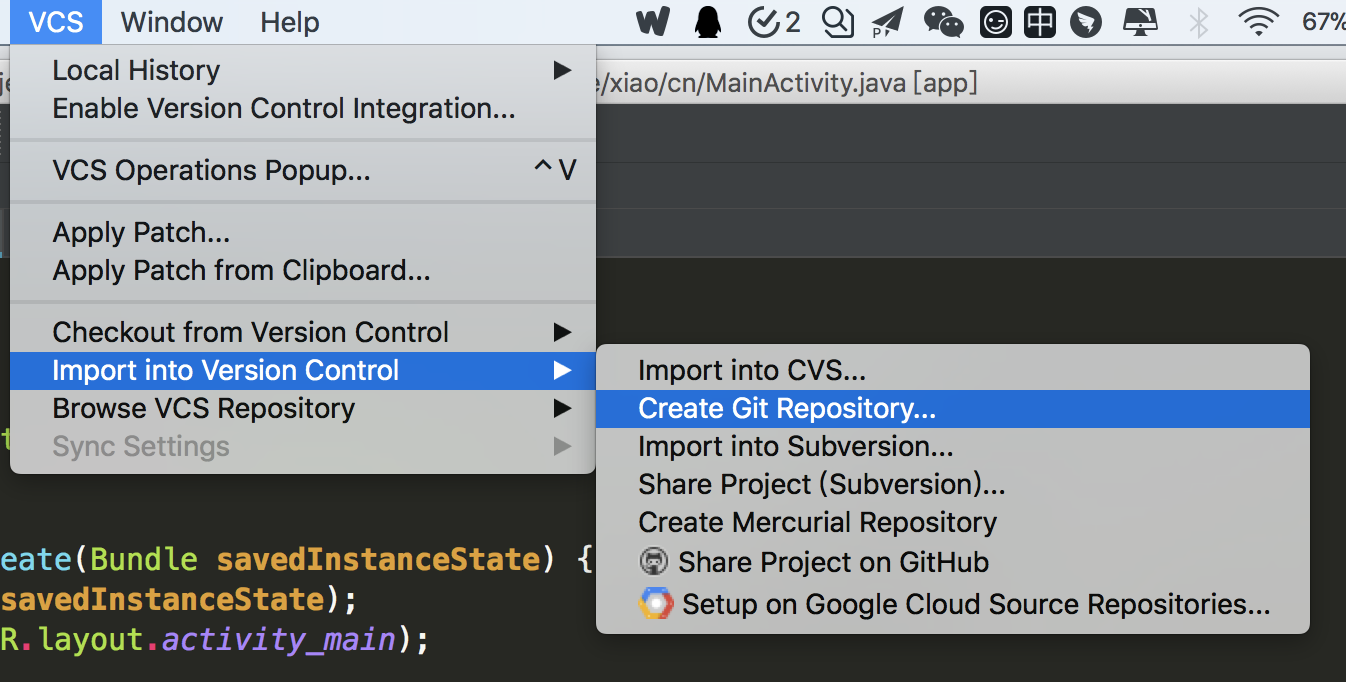1346x682 pixels.
Task: Switch the Chinese input method icon
Action: coord(1040,22)
